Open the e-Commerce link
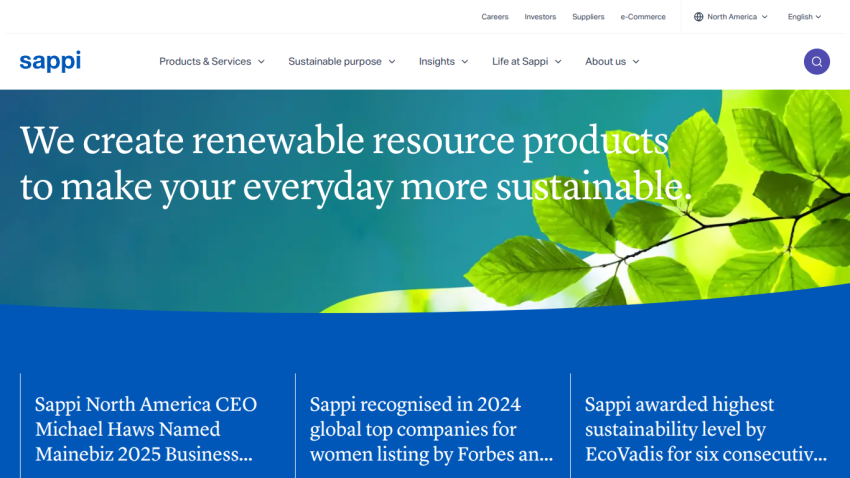Screen dimensions: 850x478 (x=643, y=17)
